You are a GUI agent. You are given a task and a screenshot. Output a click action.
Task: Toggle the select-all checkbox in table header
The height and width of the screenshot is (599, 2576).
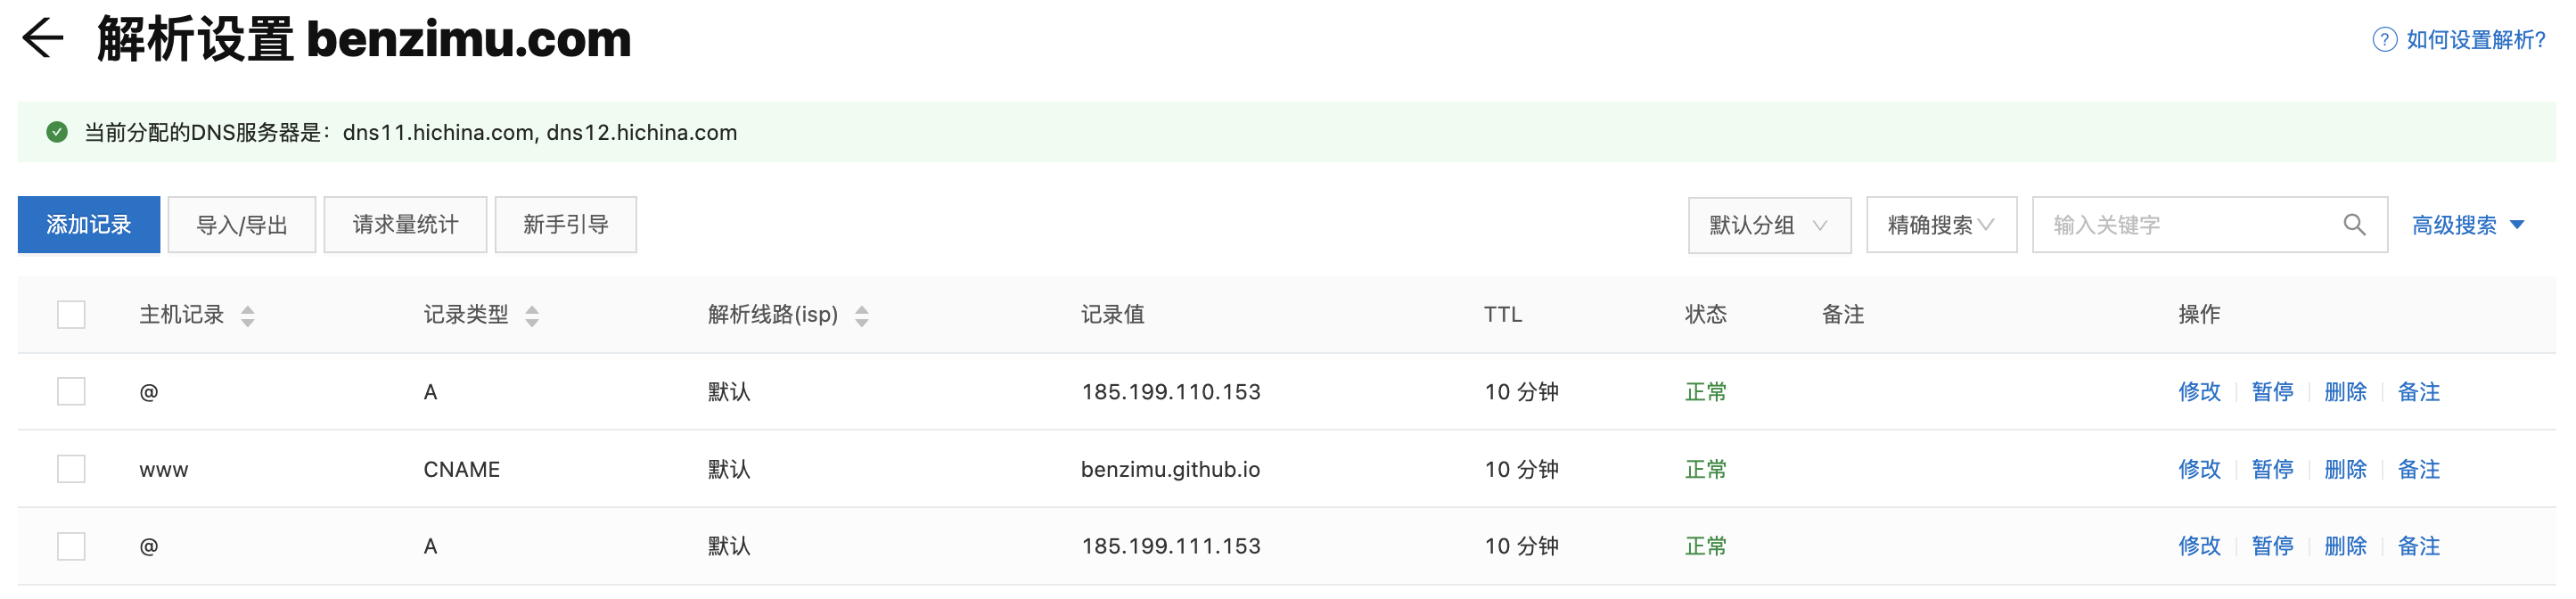click(71, 315)
